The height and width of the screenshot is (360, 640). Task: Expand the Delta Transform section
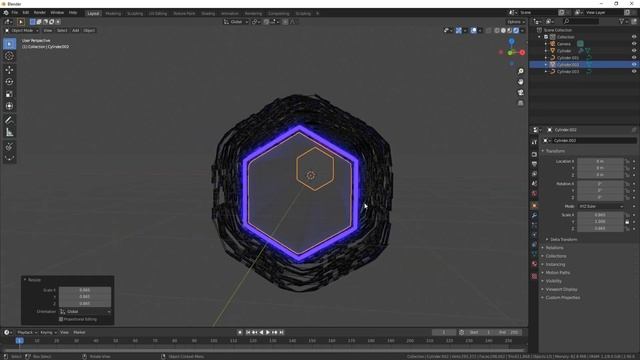pyautogui.click(x=563, y=240)
